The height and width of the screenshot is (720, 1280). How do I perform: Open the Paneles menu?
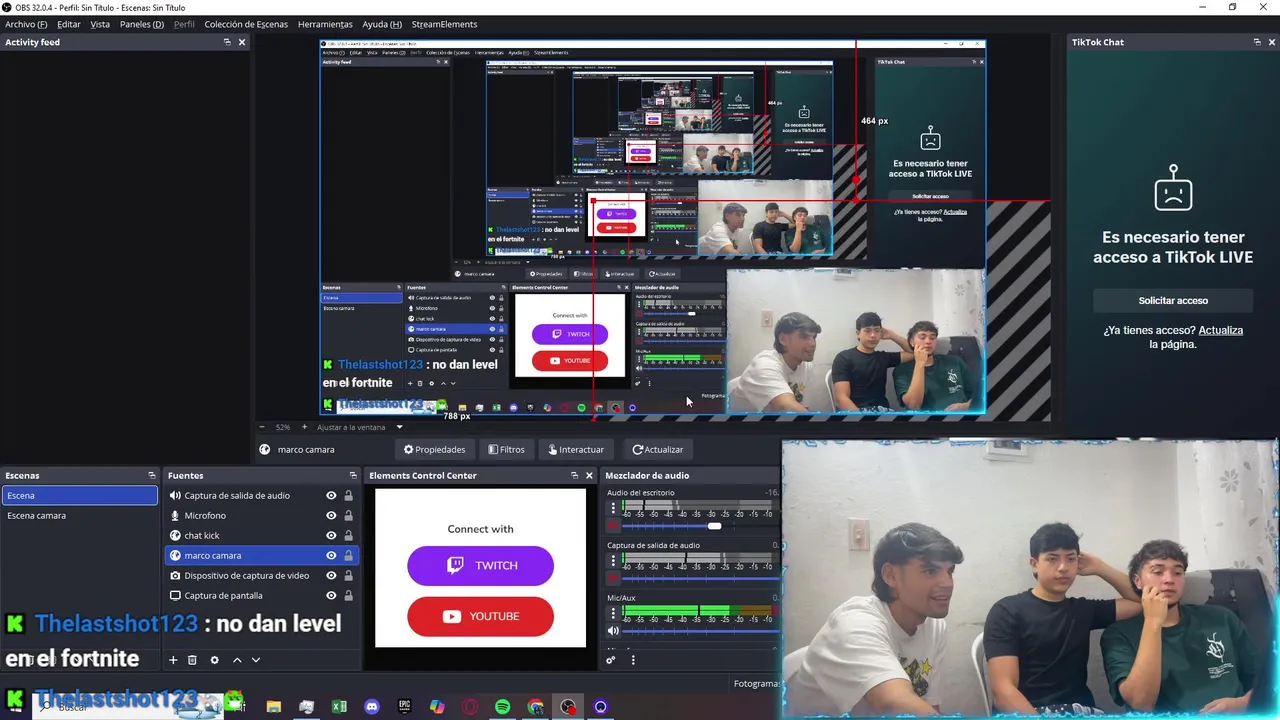(142, 24)
